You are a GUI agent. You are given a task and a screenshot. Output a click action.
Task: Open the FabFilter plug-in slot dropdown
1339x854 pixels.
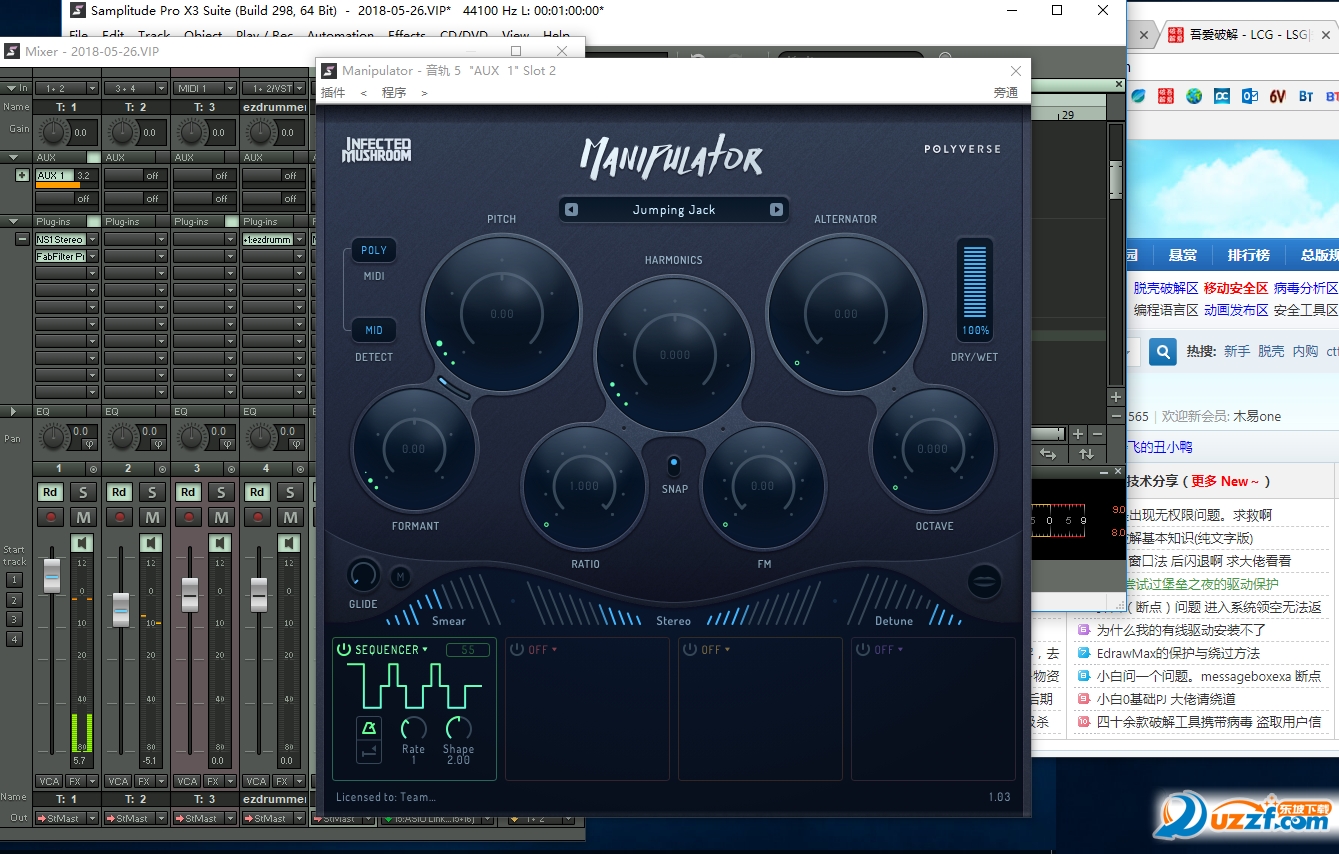point(93,257)
